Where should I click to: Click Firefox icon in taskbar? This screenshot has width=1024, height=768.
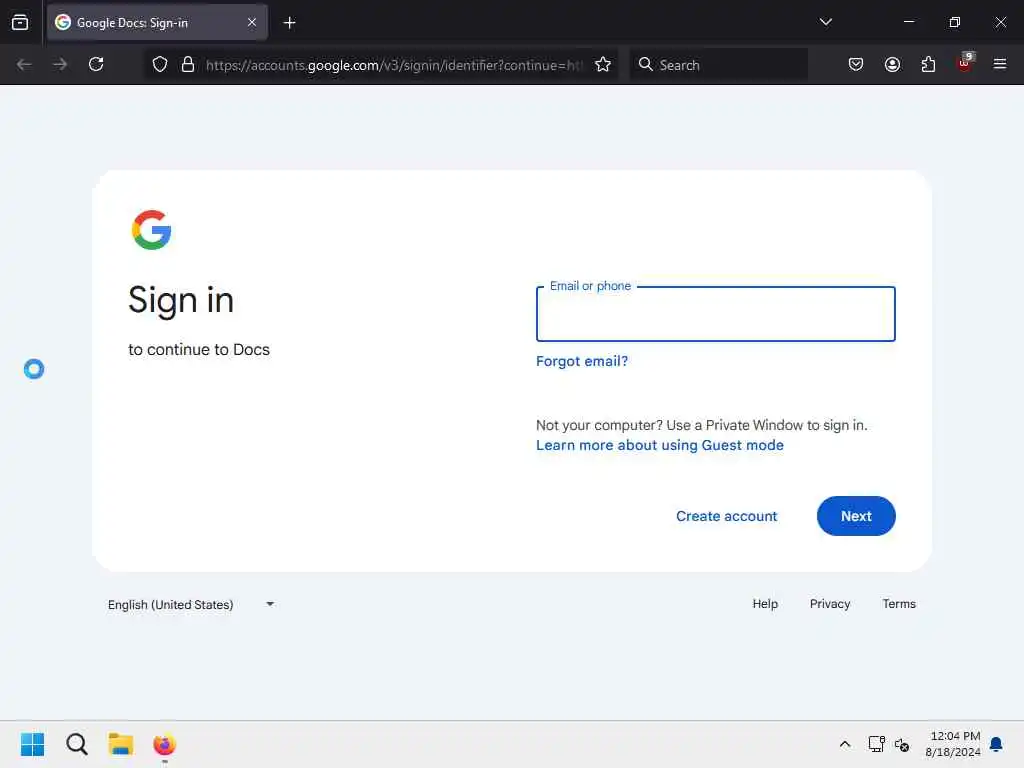coord(165,744)
